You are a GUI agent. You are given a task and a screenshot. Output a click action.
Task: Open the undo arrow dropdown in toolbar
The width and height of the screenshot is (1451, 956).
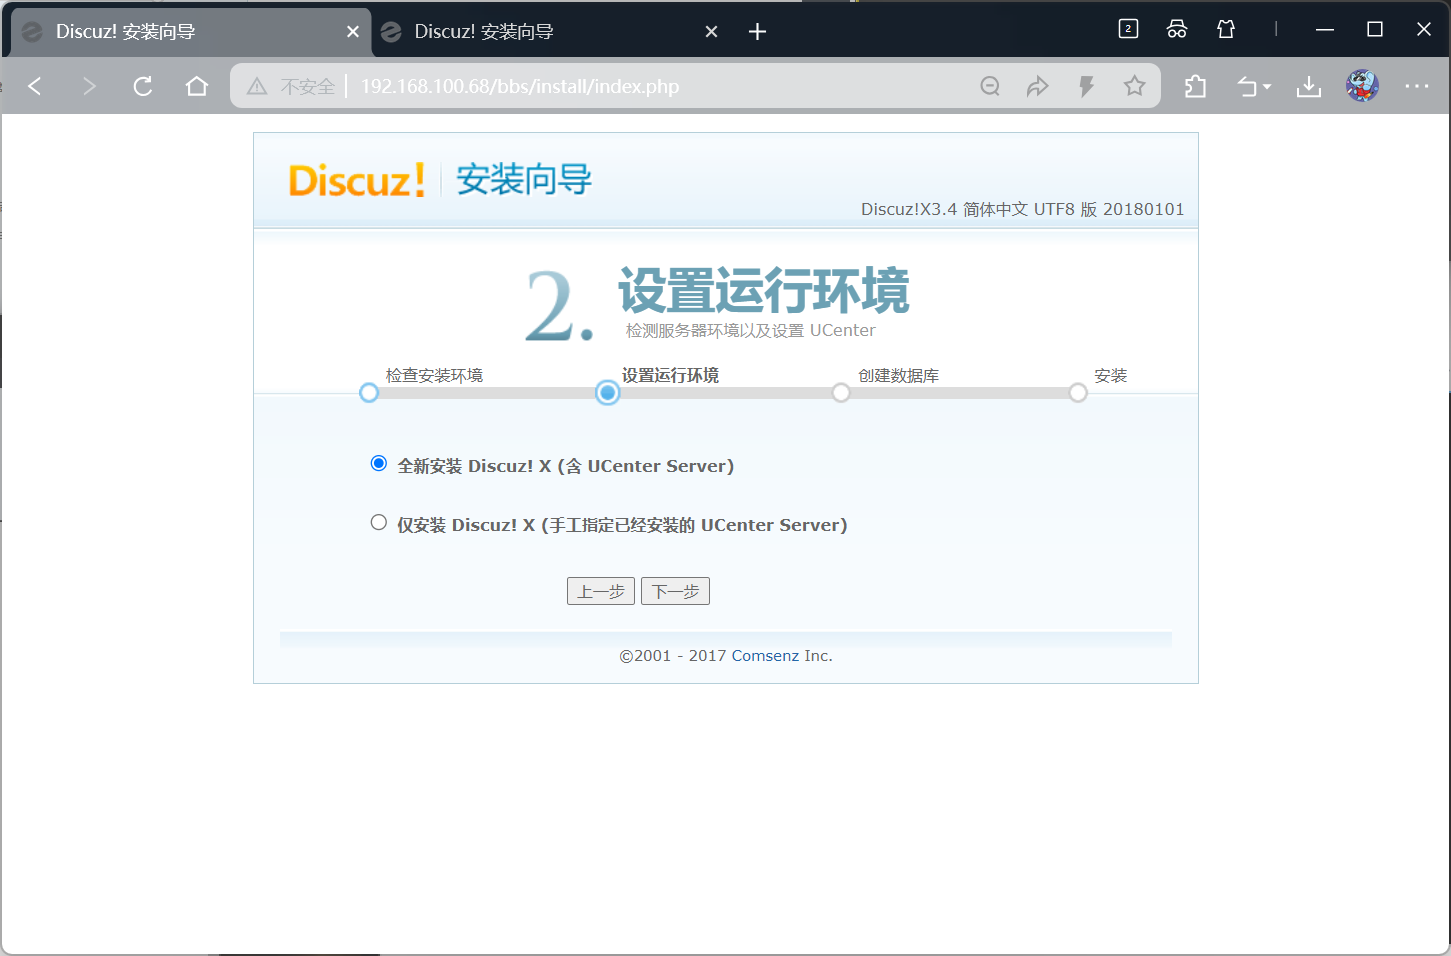[1254, 86]
